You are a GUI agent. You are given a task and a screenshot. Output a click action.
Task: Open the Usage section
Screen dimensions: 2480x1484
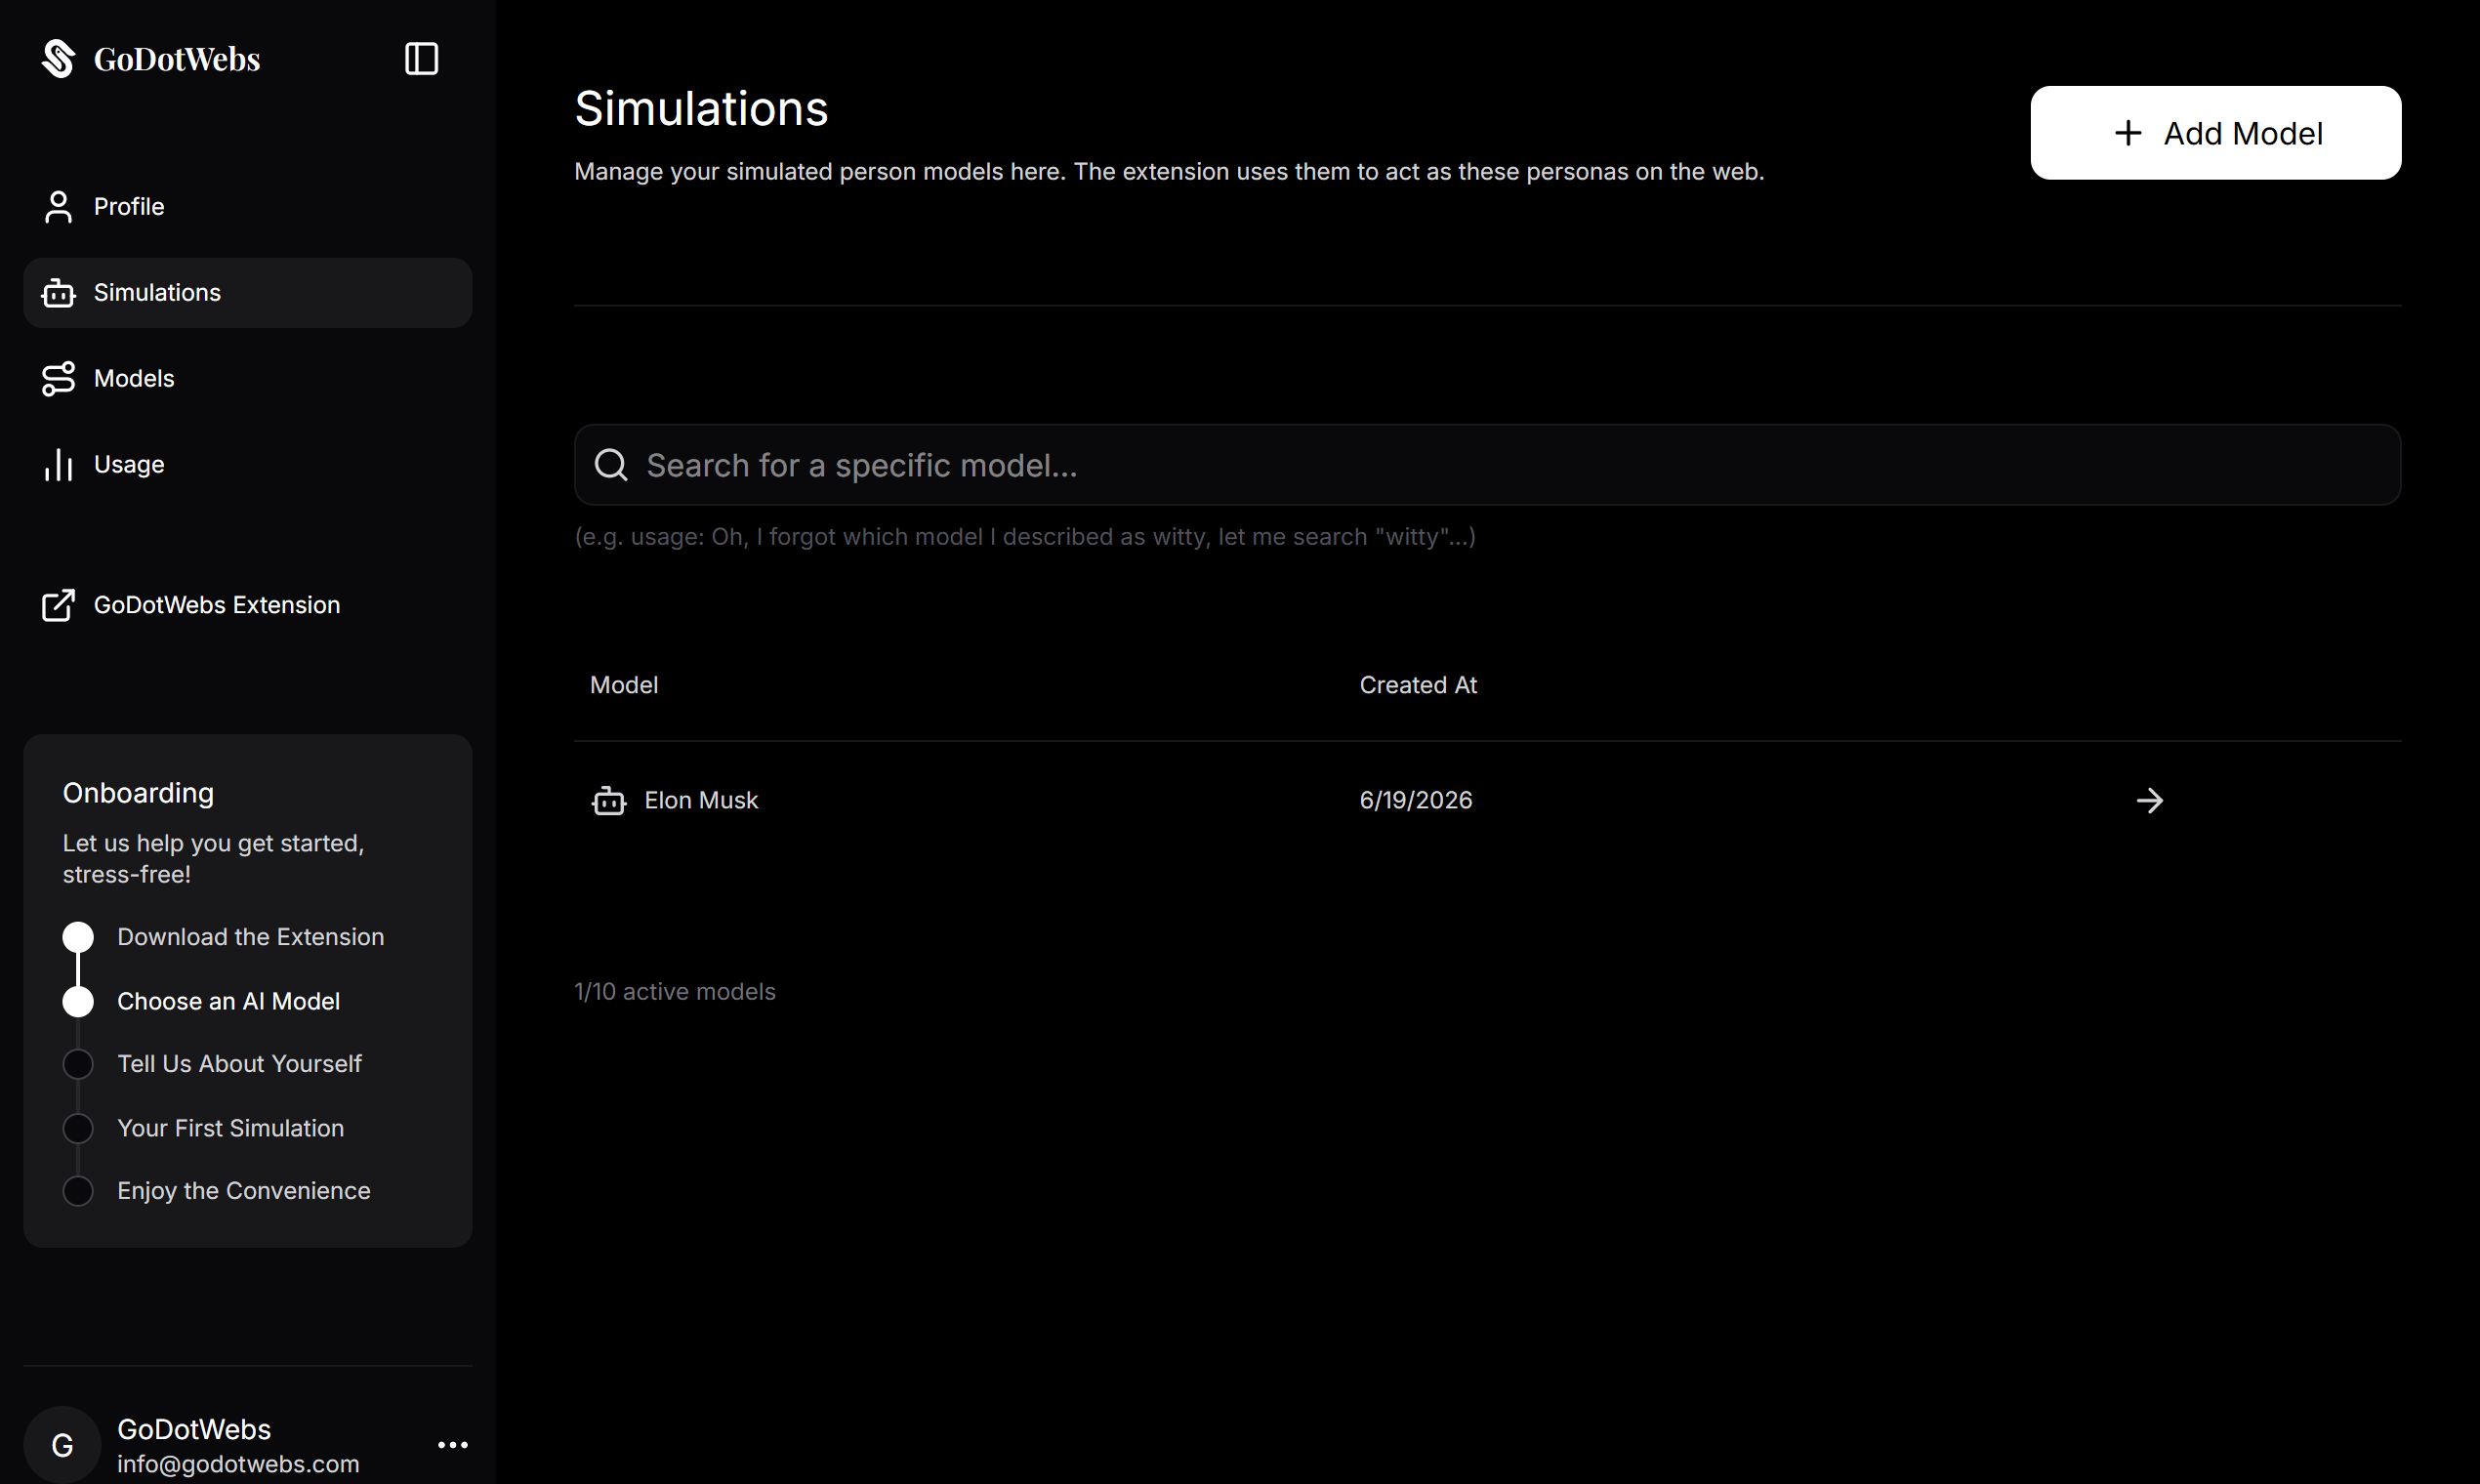click(x=248, y=465)
